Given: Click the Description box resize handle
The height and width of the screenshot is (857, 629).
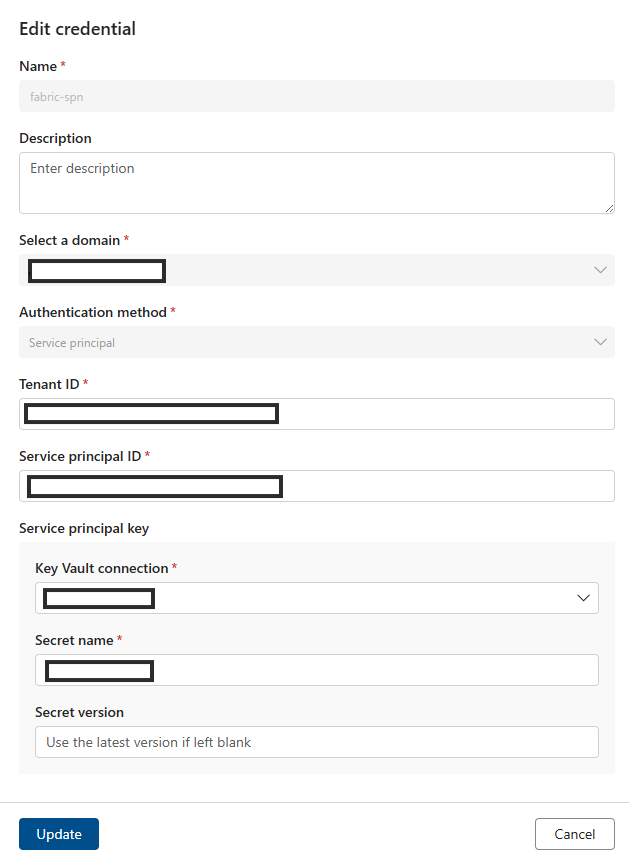Looking at the screenshot, I should pyautogui.click(x=609, y=207).
